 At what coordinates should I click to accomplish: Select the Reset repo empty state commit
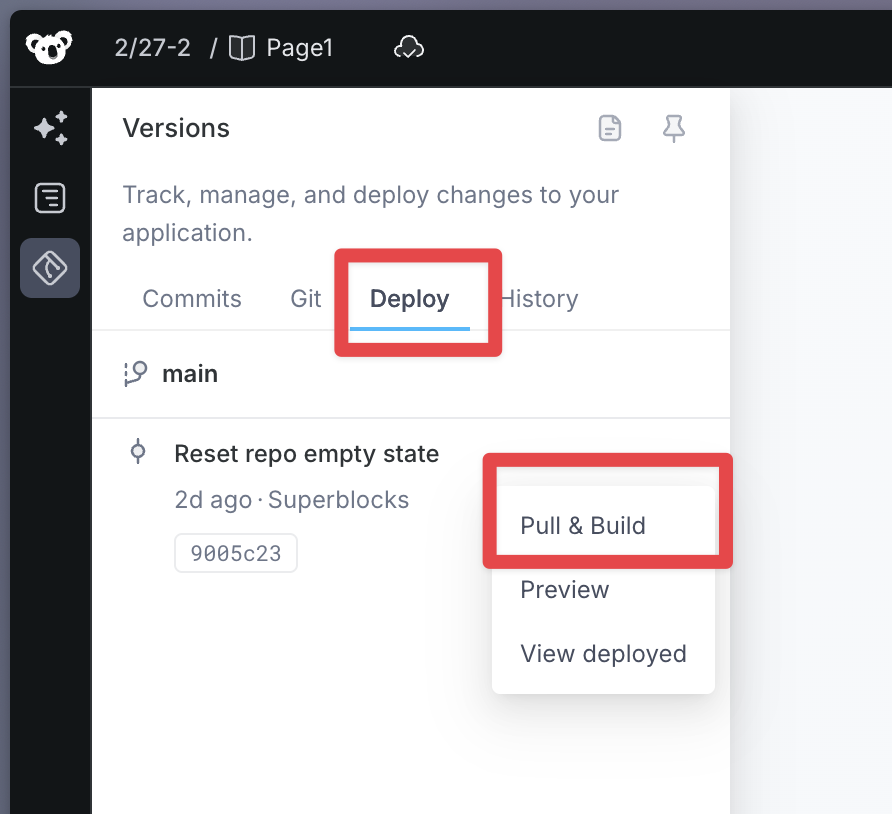pyautogui.click(x=306, y=454)
